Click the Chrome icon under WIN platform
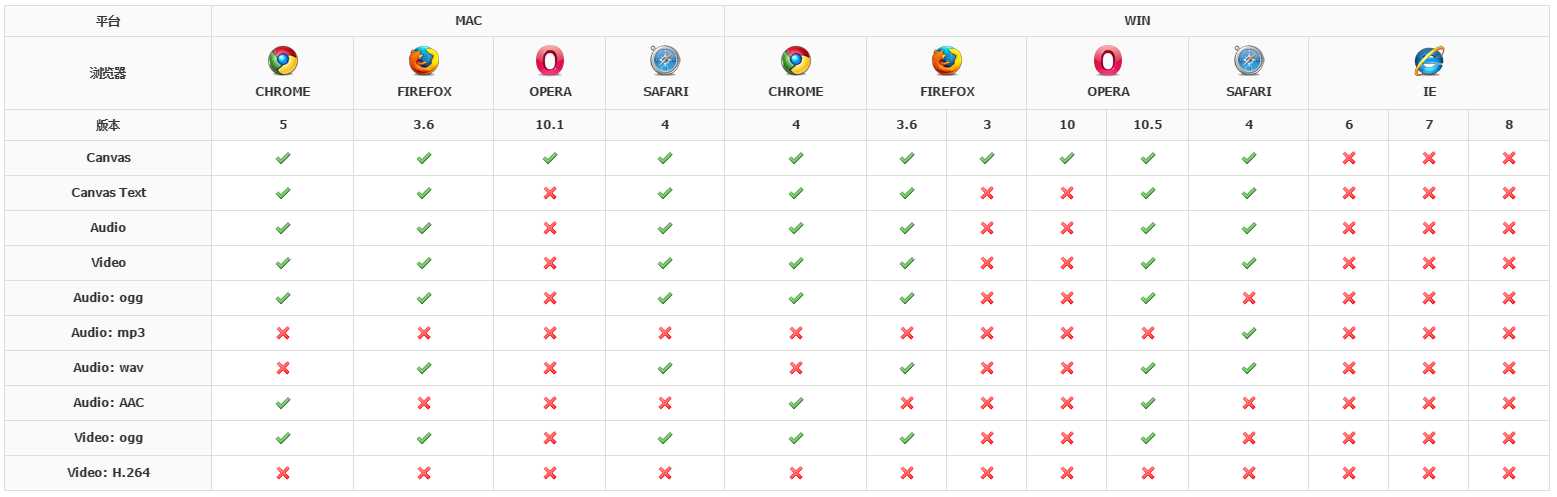The image size is (1557, 497). pos(796,62)
